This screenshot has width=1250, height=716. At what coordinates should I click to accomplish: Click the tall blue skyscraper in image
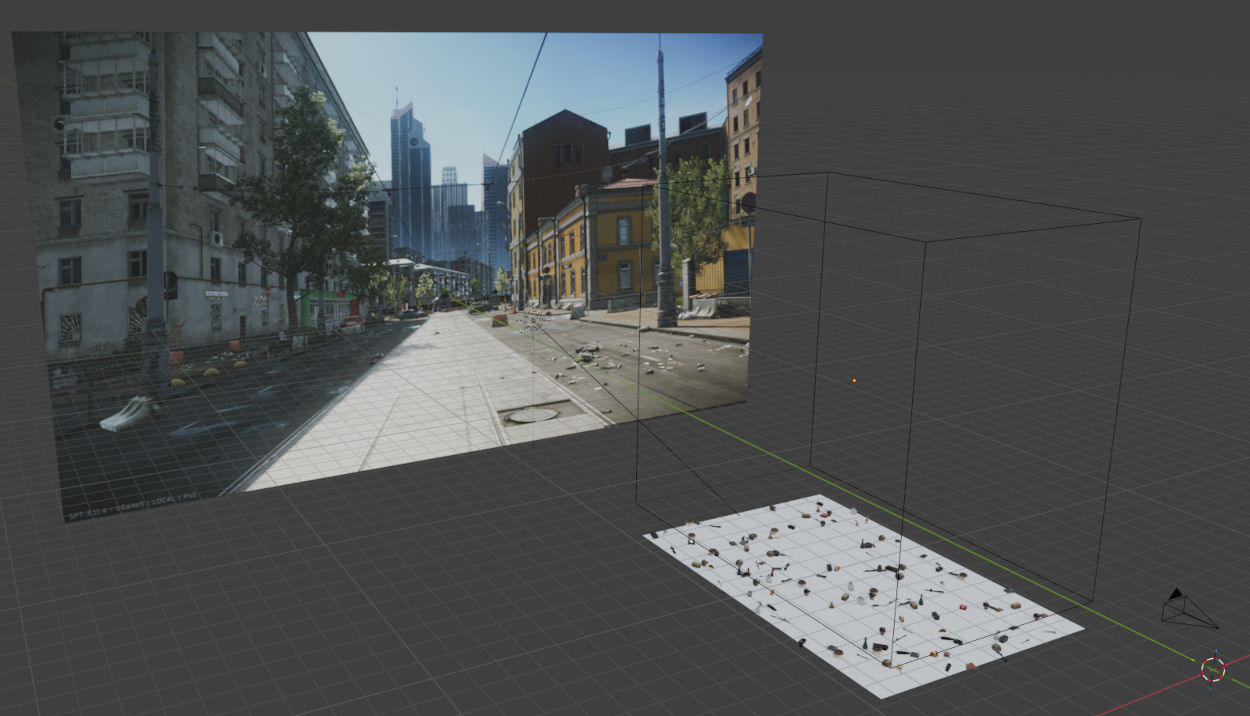(410, 180)
